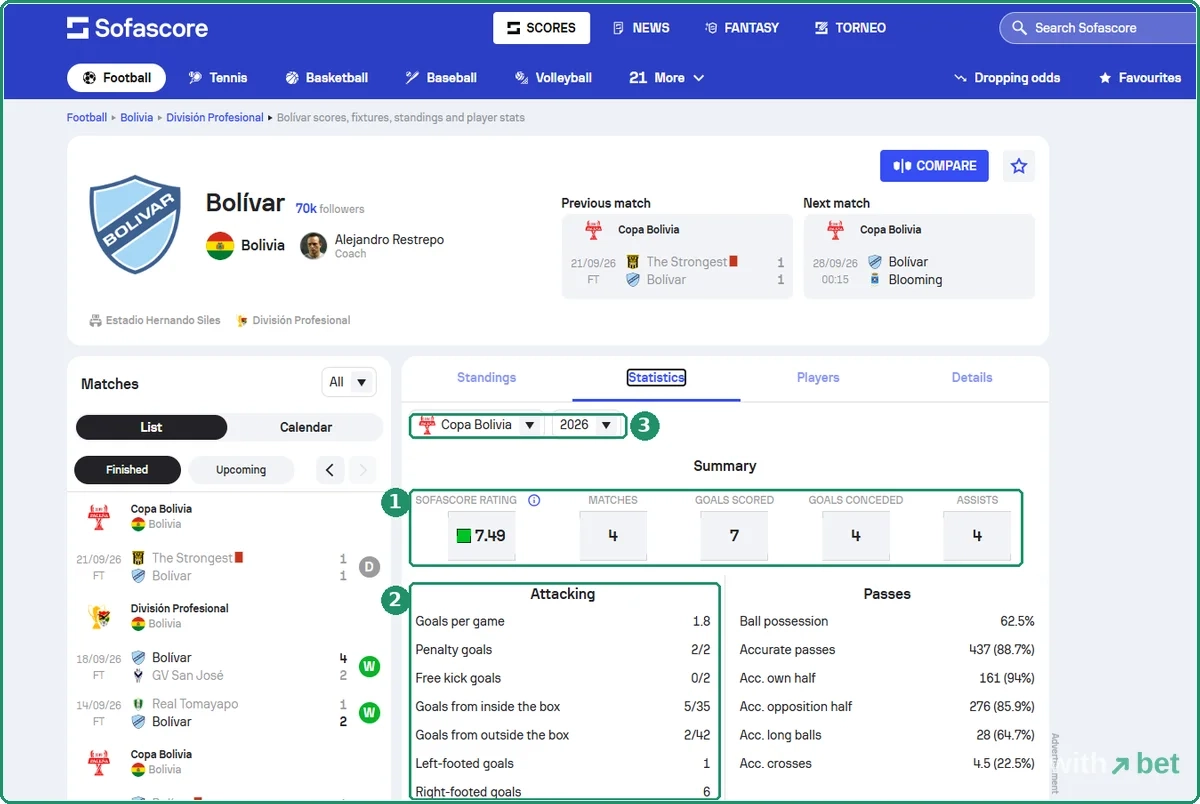Click Left-footed goals row
The height and width of the screenshot is (804, 1200).
(563, 764)
